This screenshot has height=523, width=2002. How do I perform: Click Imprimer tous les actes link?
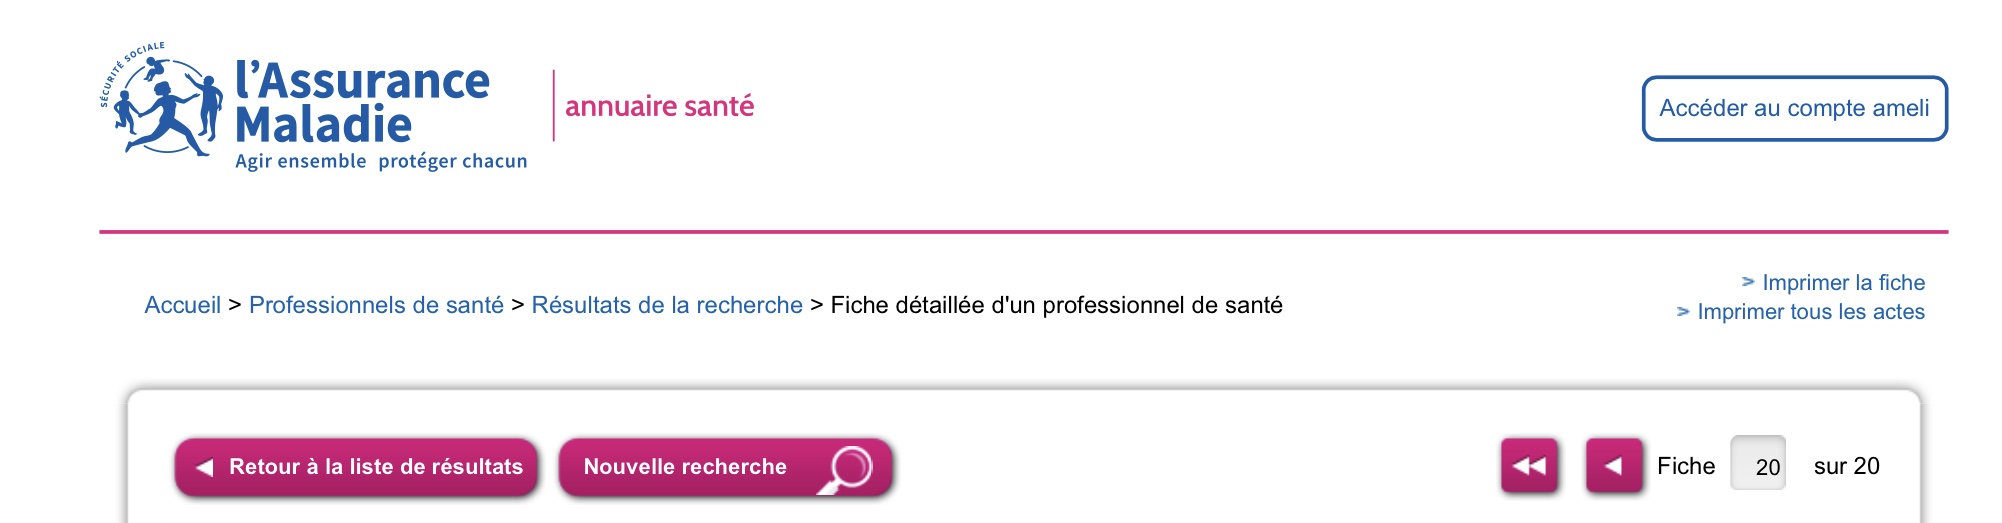pyautogui.click(x=1811, y=311)
